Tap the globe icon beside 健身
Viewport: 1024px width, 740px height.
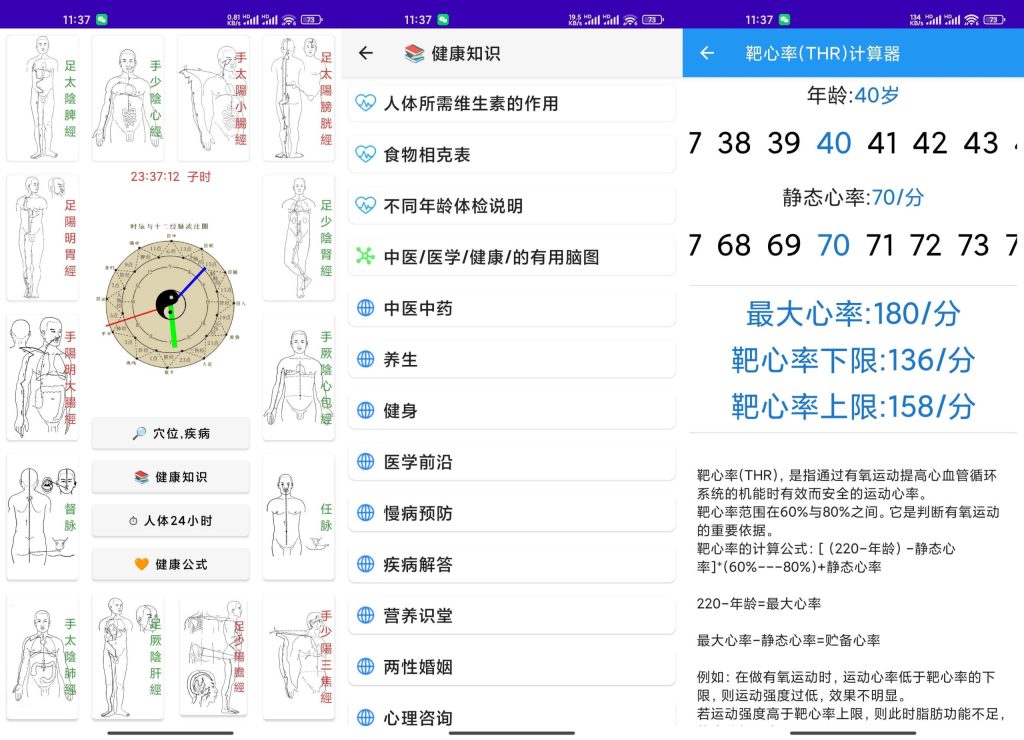[366, 411]
